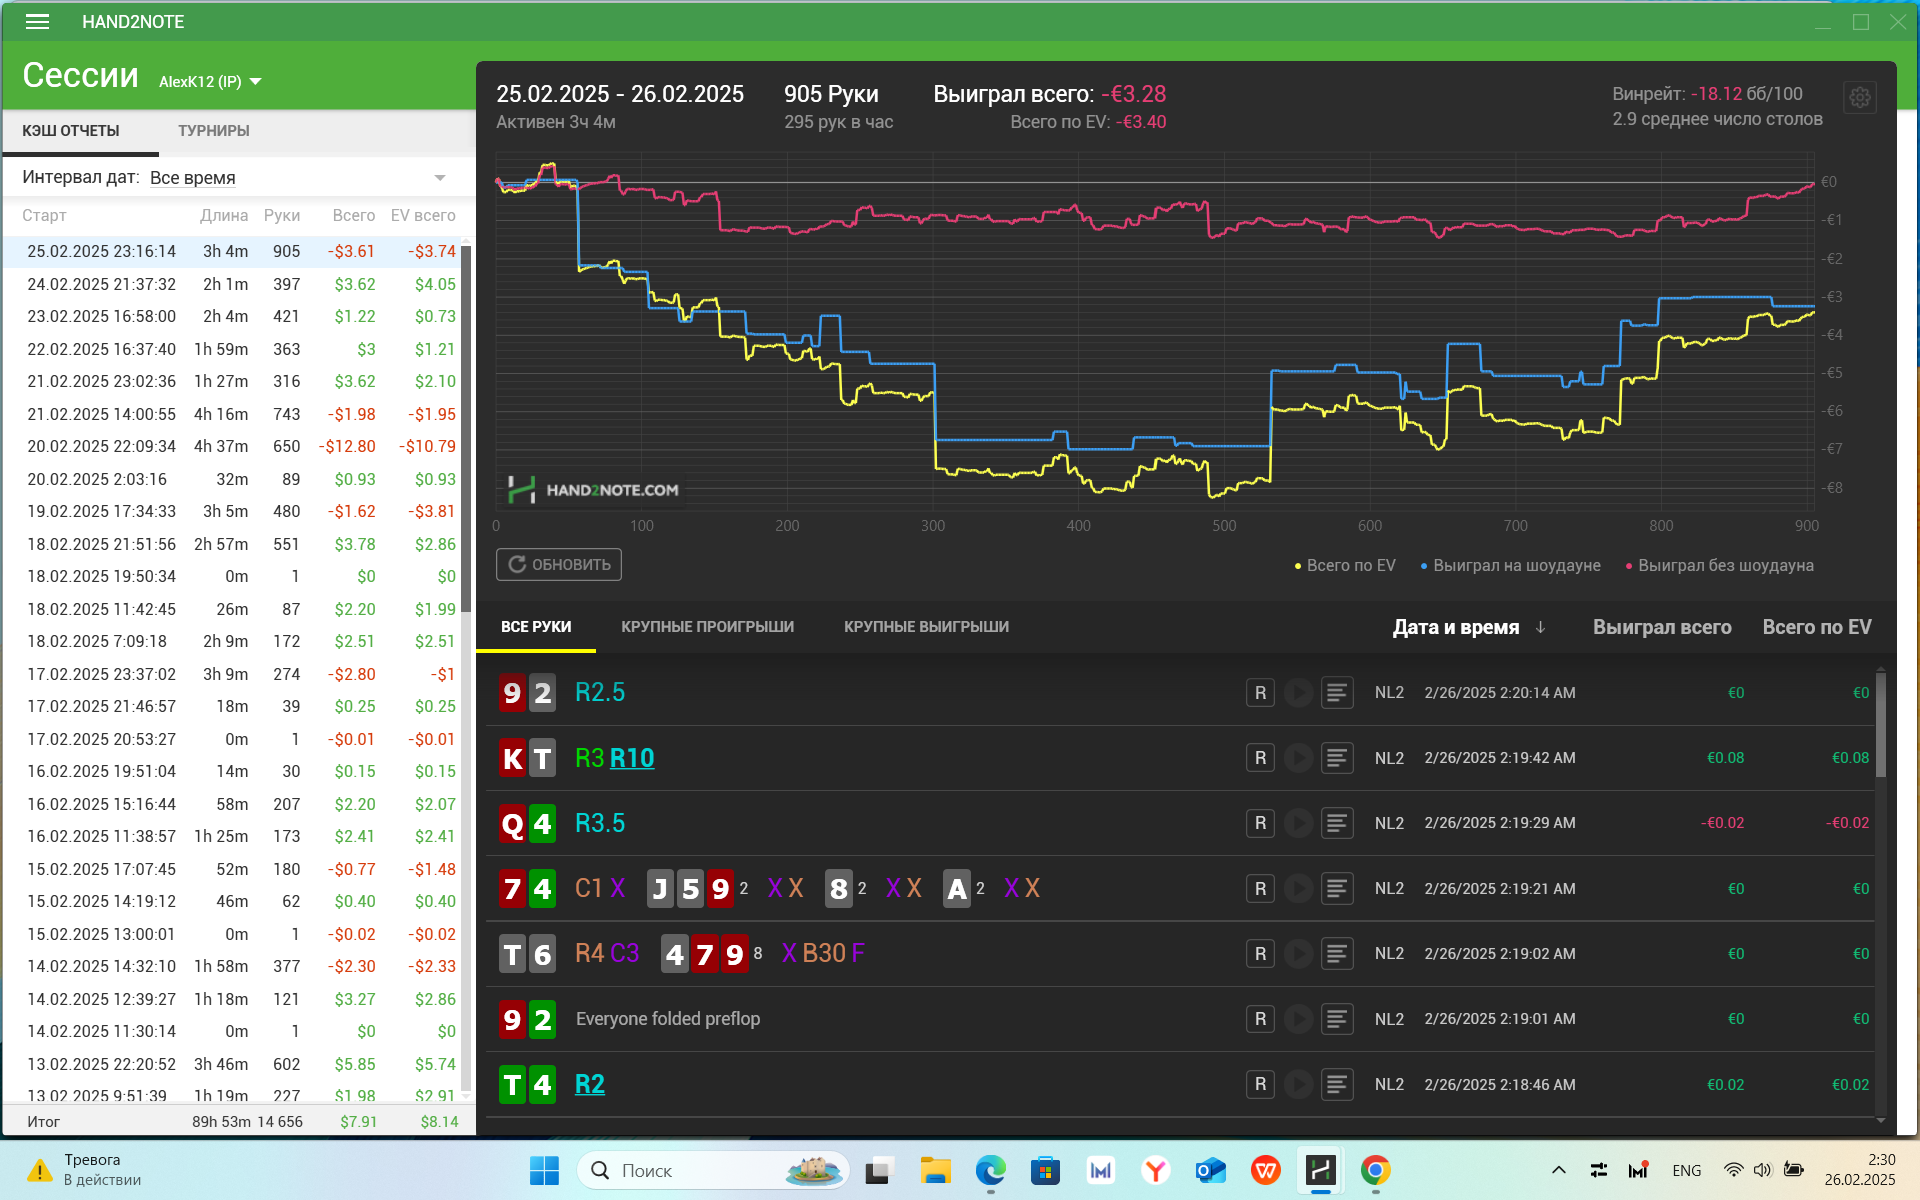Click the hands list vertical scrollbar thumb
The height and width of the screenshot is (1200, 1920).
point(1881,724)
